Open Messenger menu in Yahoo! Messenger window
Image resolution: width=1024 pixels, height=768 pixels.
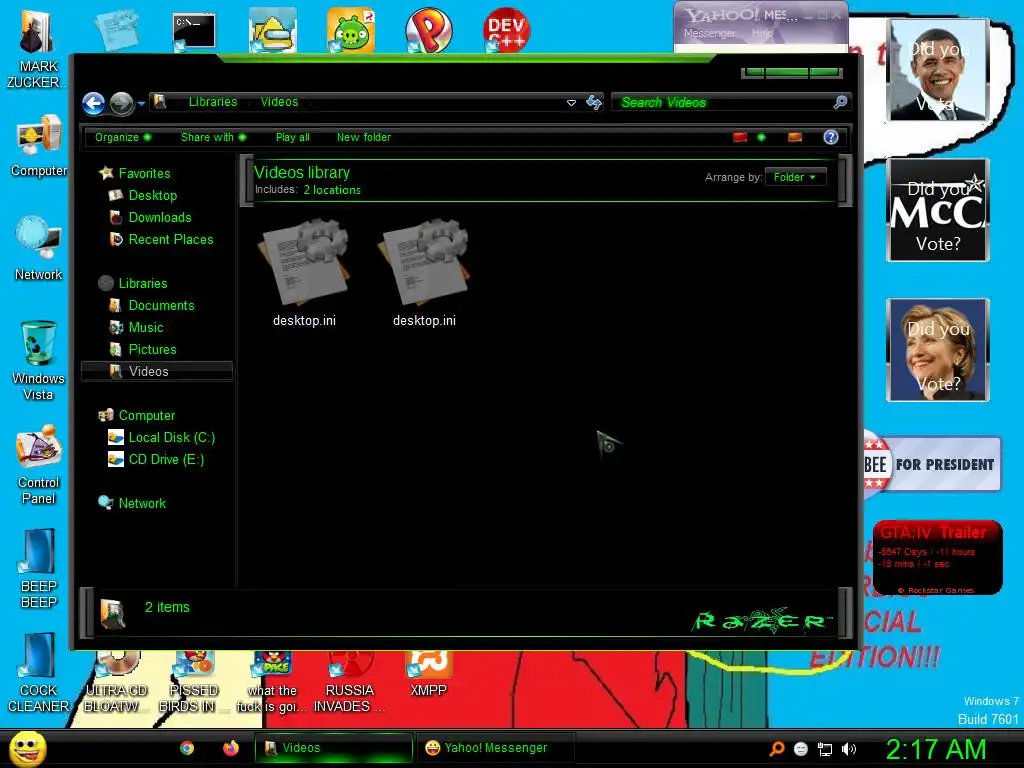click(709, 33)
